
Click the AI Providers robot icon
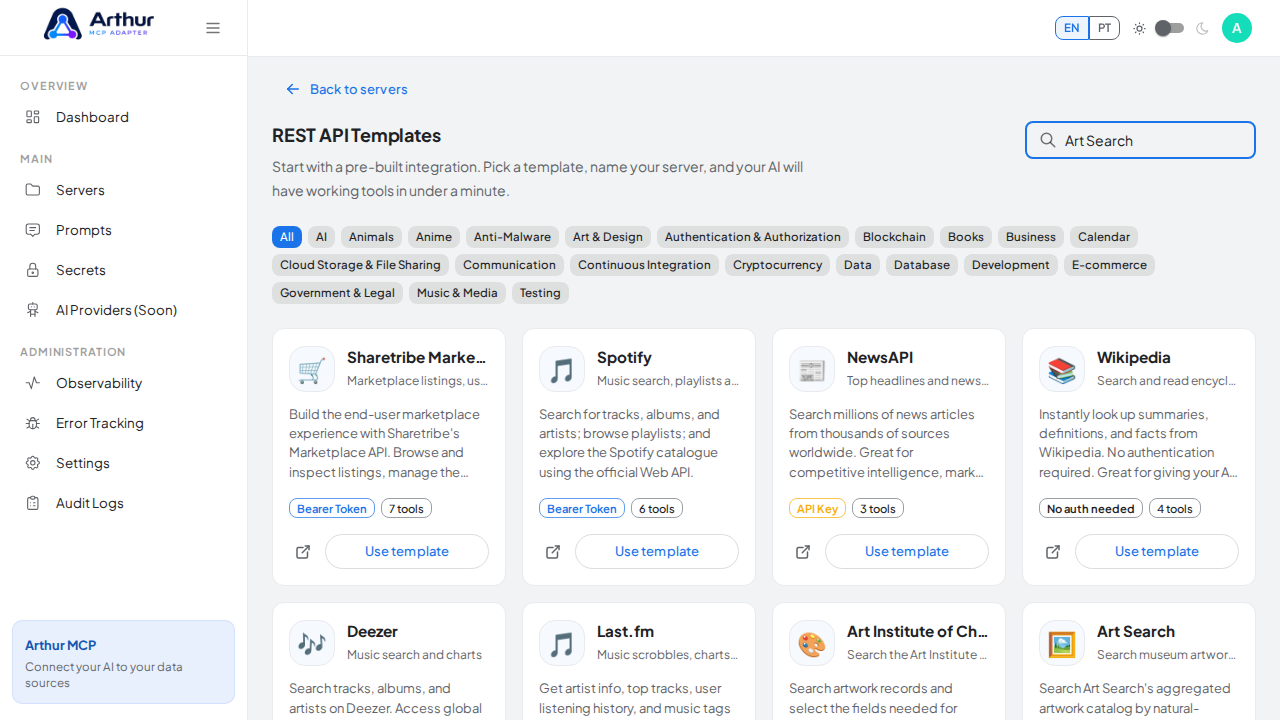[x=33, y=310]
